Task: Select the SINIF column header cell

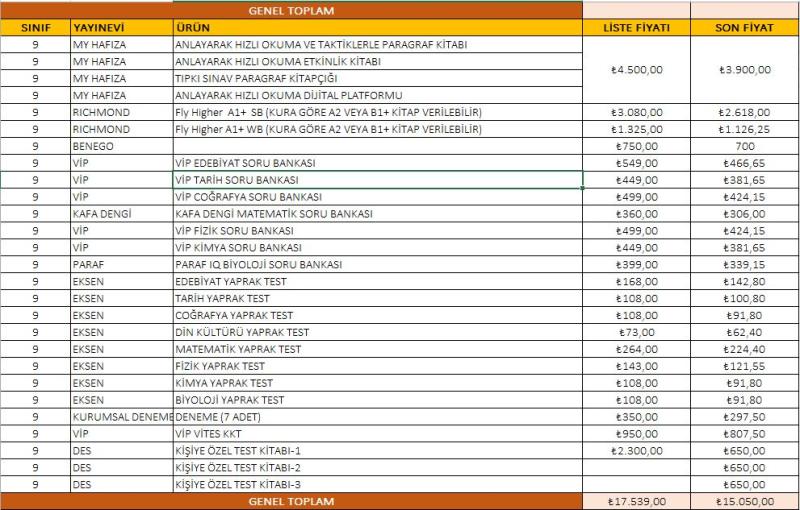Action: coord(35,28)
